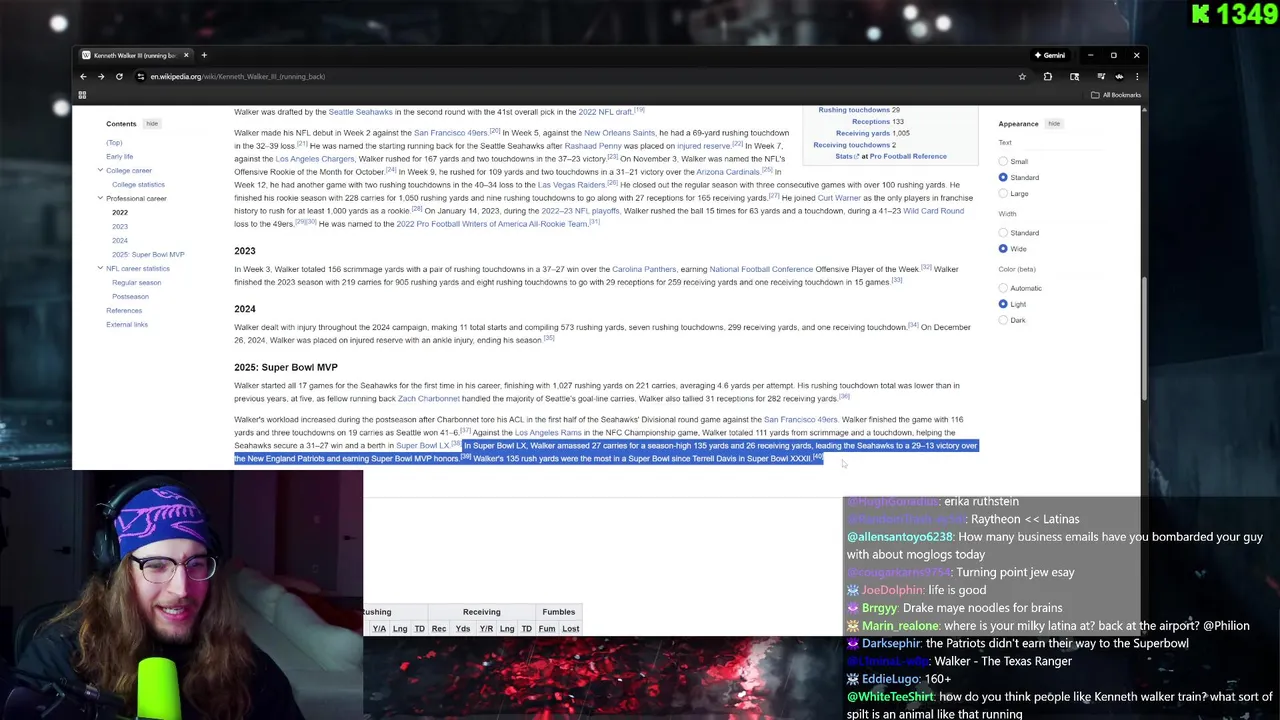Open the Chrome three-dot menu
This screenshot has width=1280, height=720.
1137,77
